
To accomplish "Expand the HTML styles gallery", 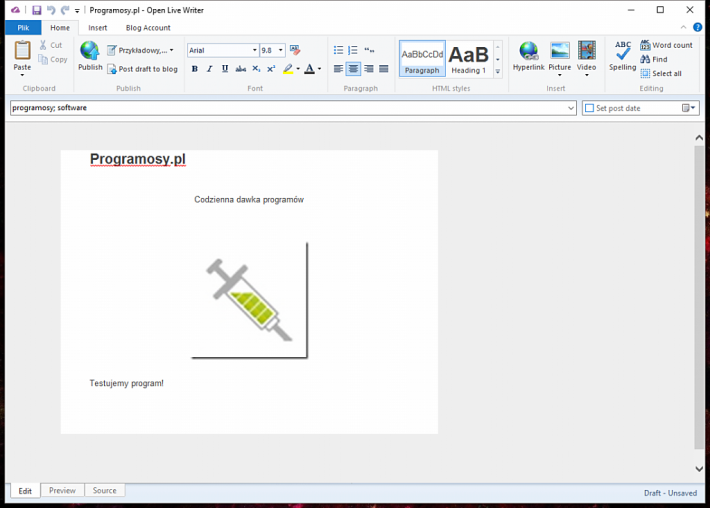I will 498,72.
